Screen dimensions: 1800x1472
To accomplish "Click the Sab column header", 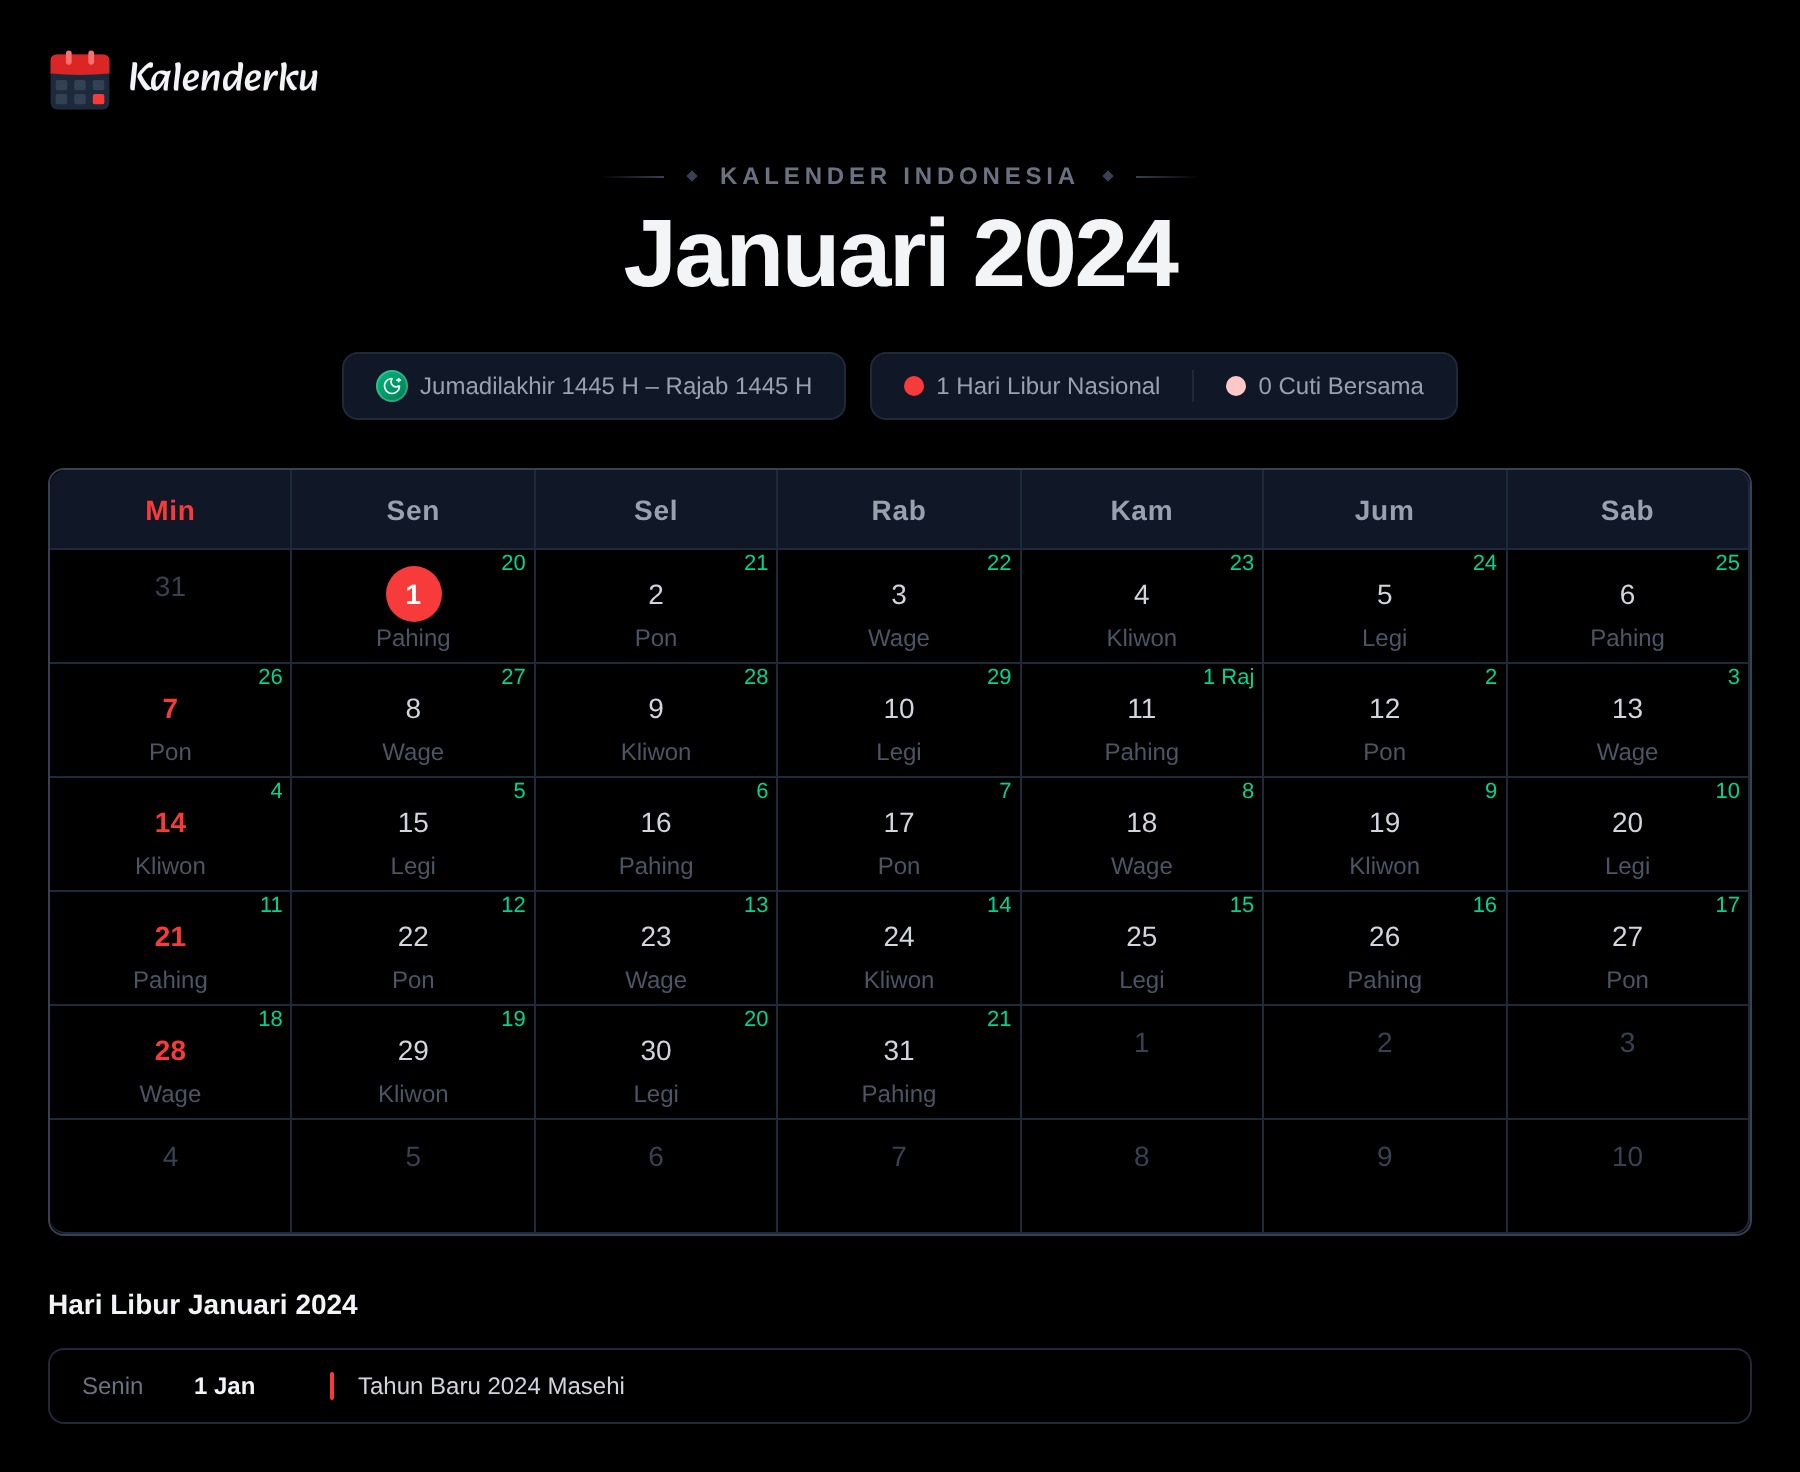I will click(1627, 510).
